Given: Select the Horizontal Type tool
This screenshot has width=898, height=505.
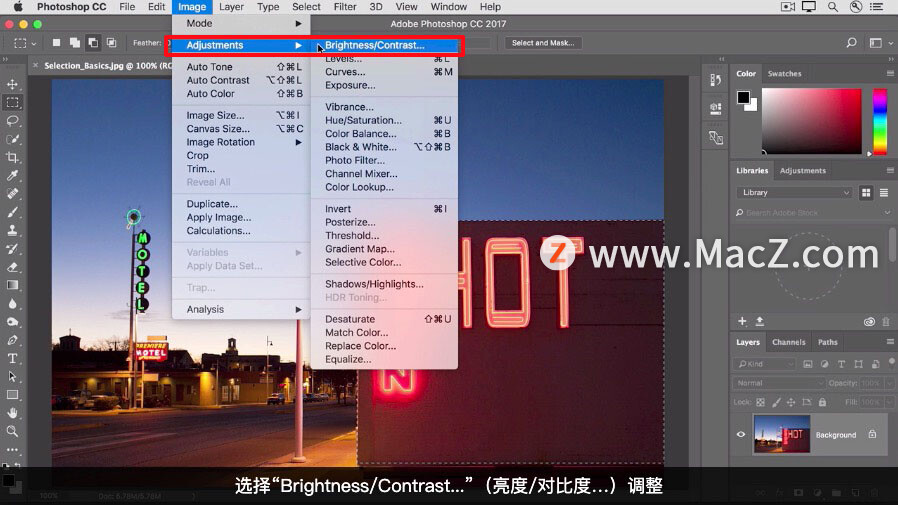Looking at the screenshot, I should pos(12,358).
